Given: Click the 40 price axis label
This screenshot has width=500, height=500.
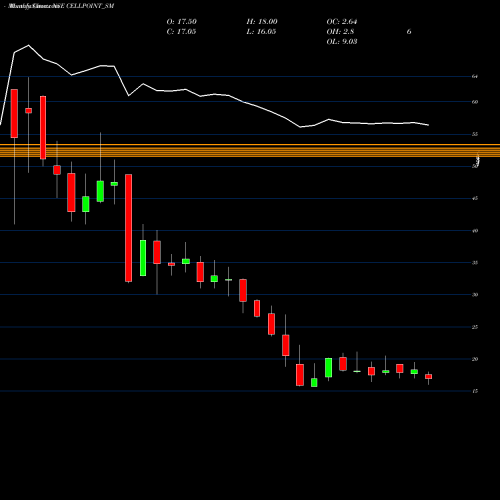Looking at the screenshot, I should click(x=475, y=231).
